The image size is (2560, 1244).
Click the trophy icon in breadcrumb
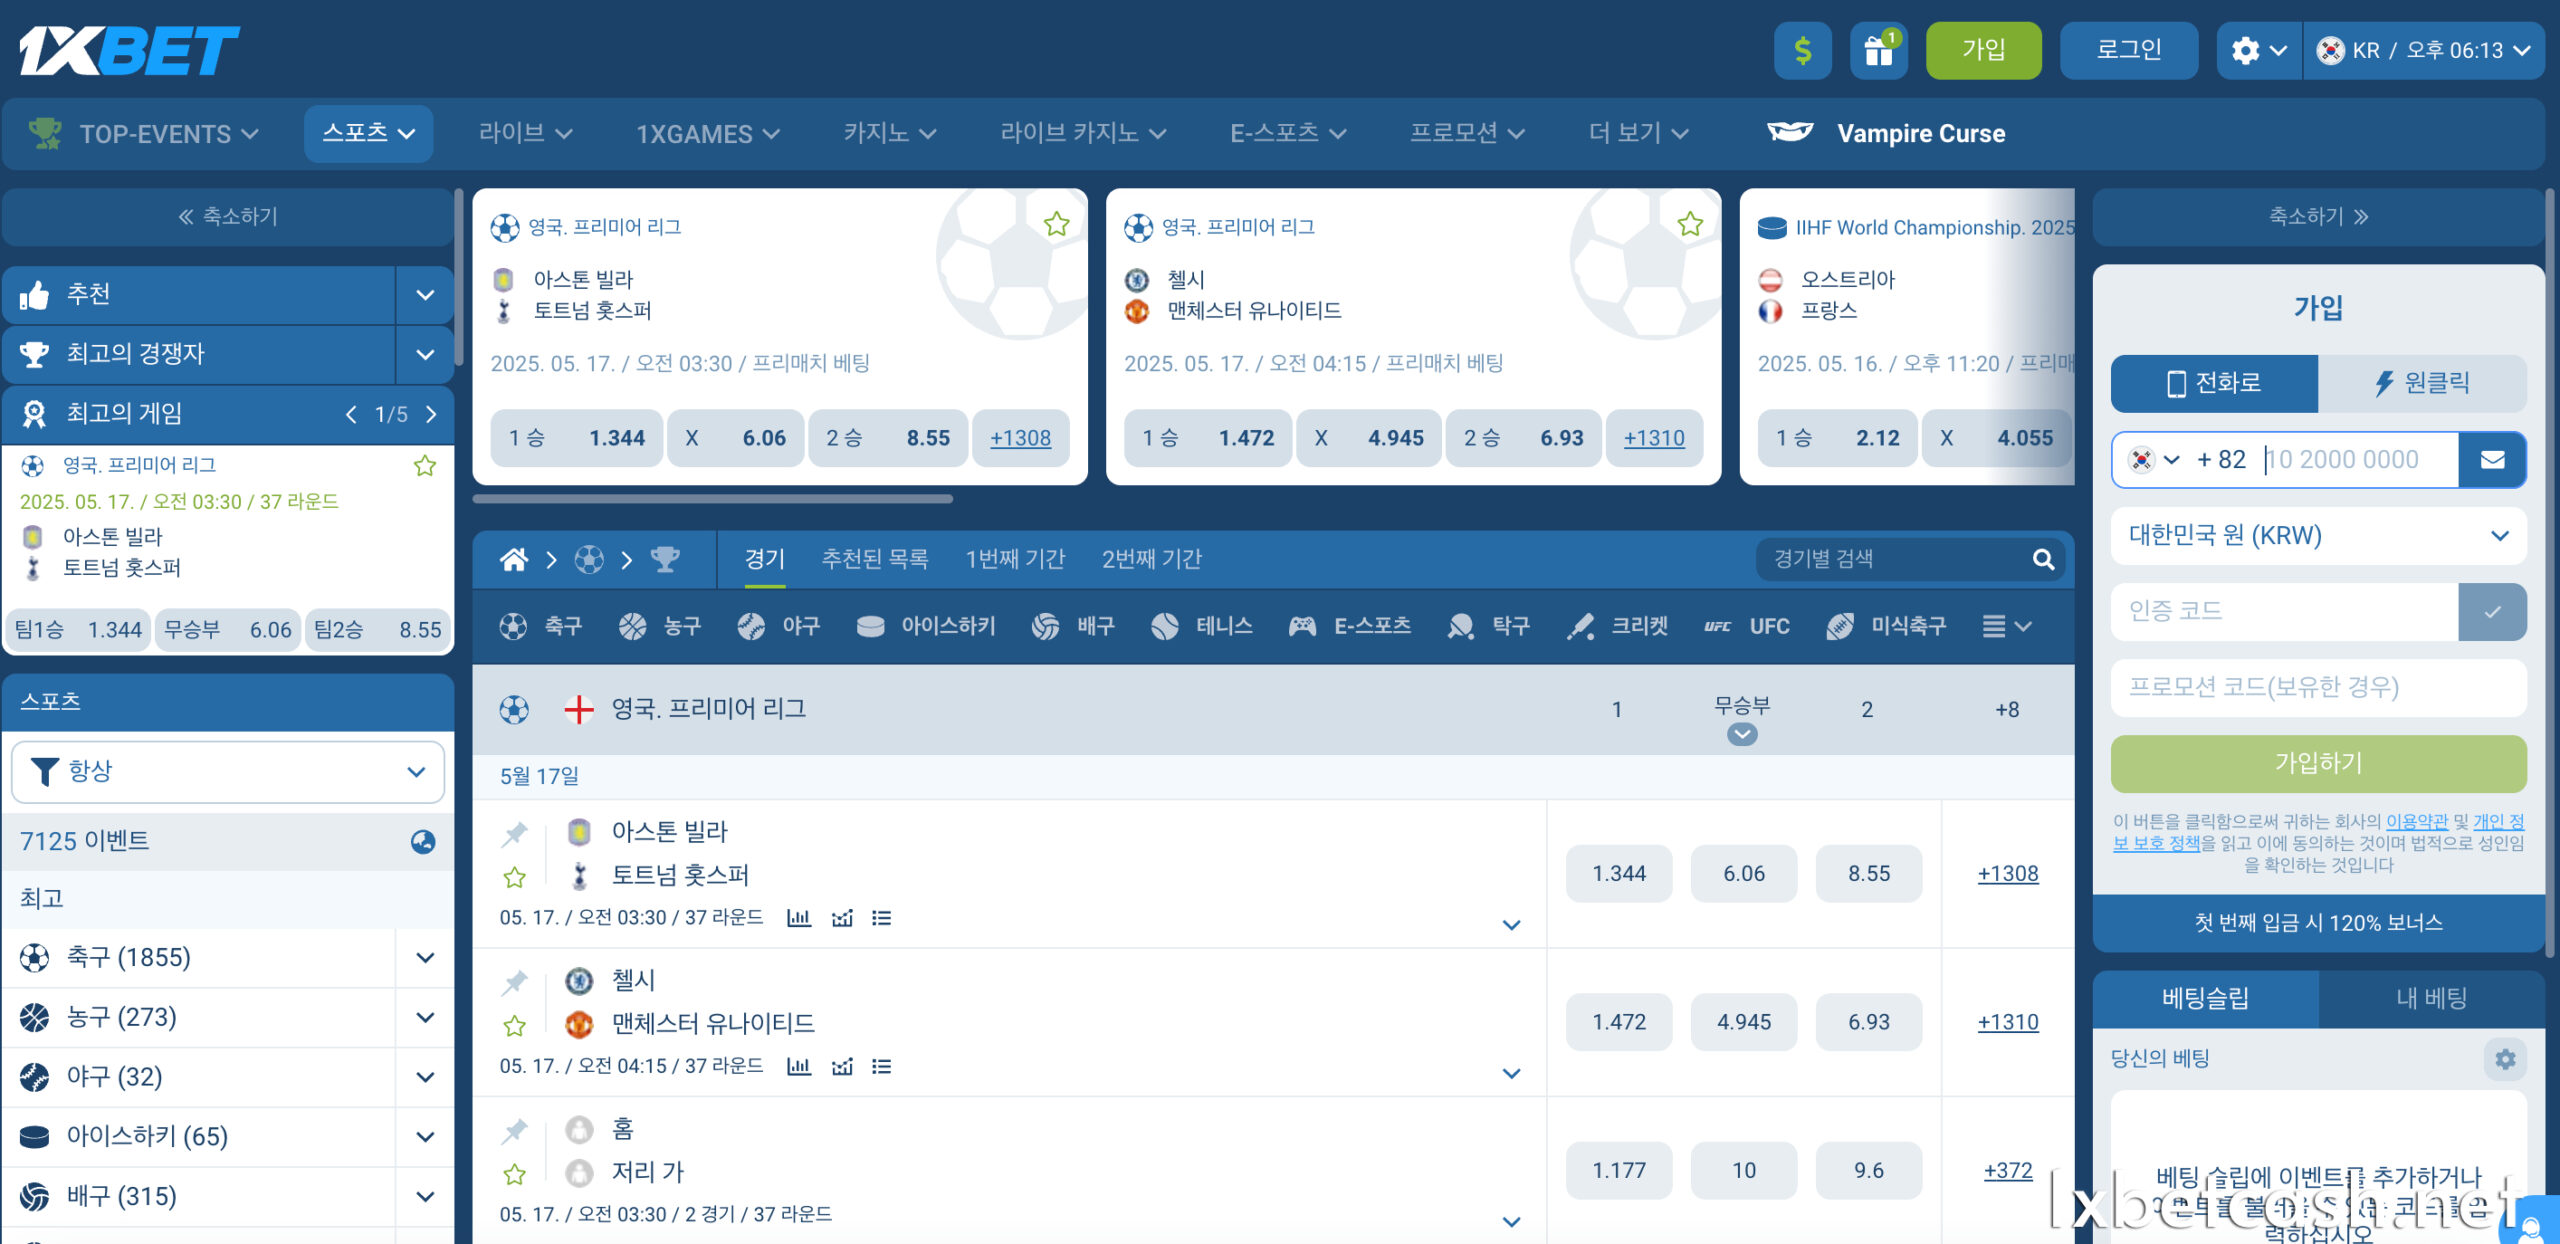click(x=665, y=559)
